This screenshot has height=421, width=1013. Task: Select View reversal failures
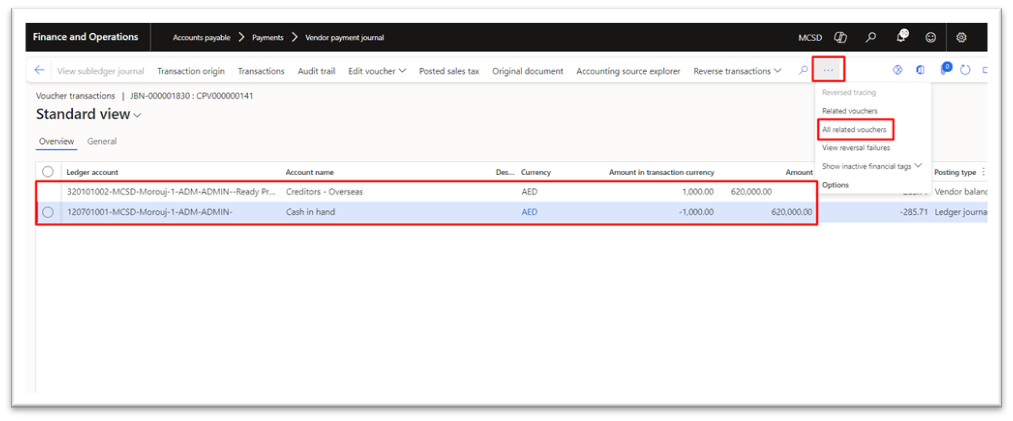[856, 148]
